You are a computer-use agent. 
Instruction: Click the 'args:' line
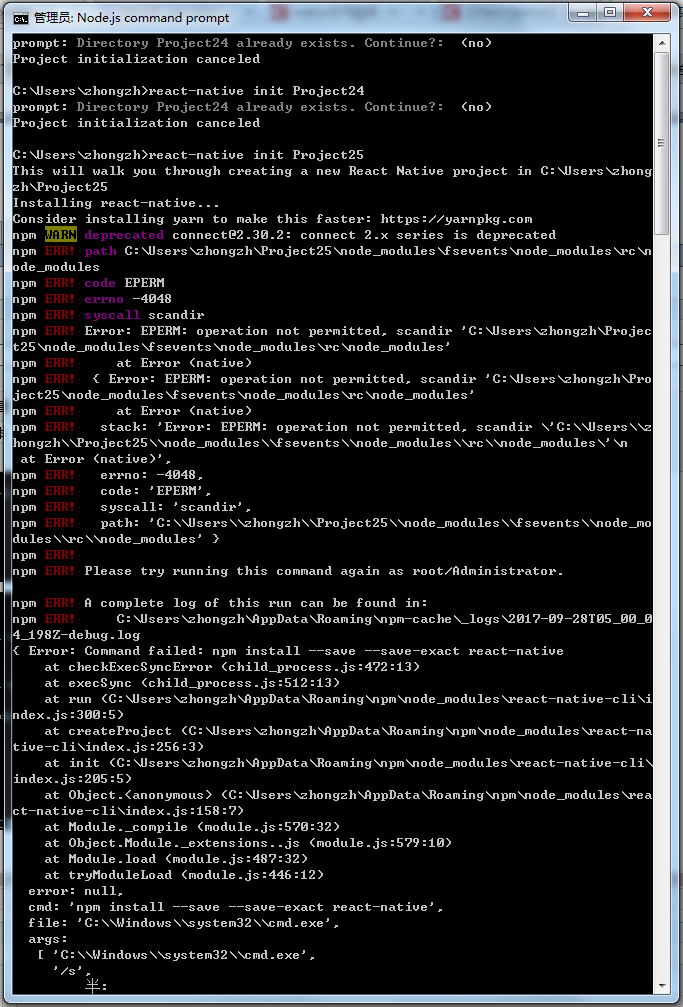point(48,940)
